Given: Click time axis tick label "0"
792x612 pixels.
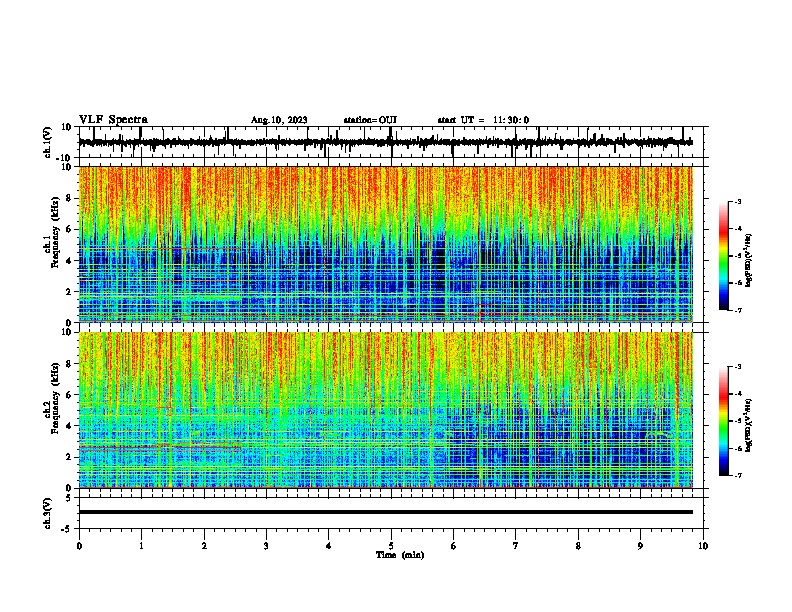Looking at the screenshot, I should click(79, 546).
